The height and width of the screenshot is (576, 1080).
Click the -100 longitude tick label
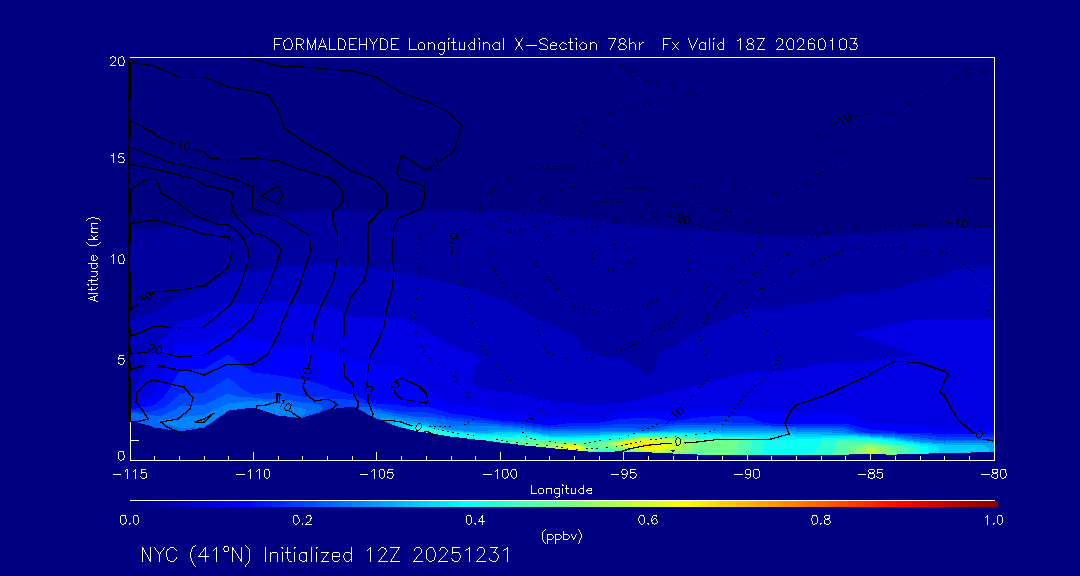point(499,475)
